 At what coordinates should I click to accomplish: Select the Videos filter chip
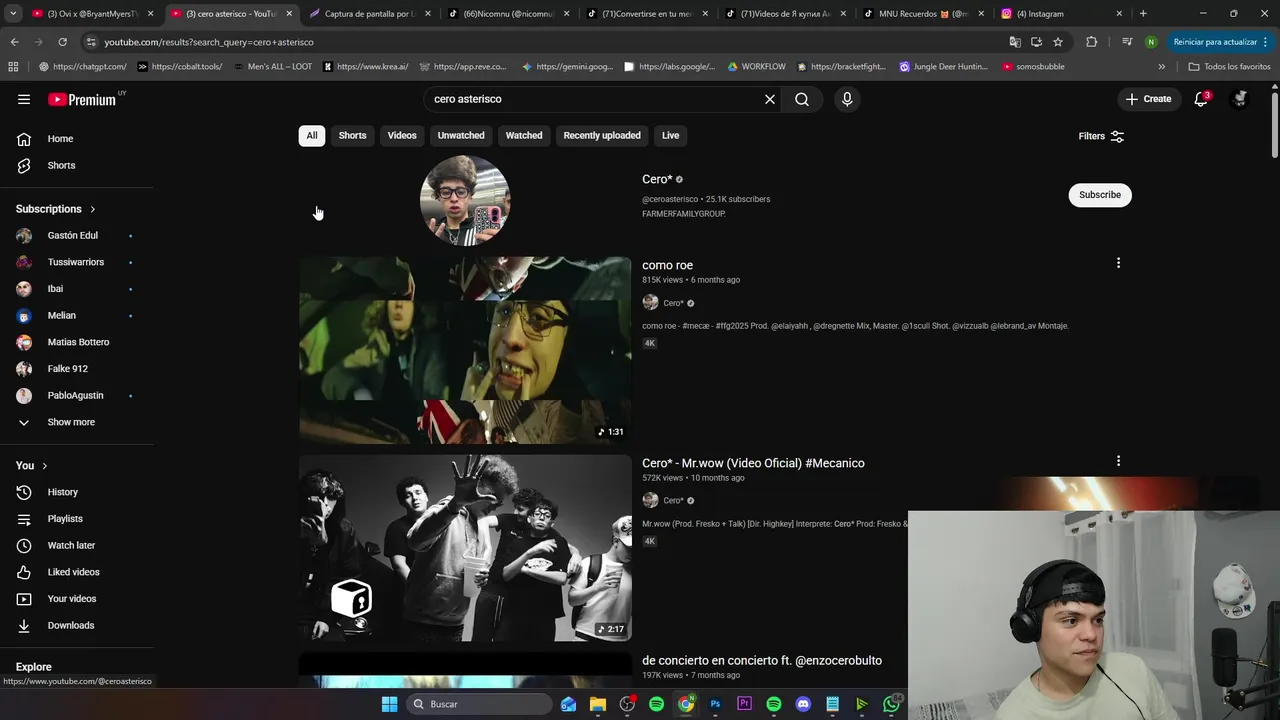[x=402, y=136]
